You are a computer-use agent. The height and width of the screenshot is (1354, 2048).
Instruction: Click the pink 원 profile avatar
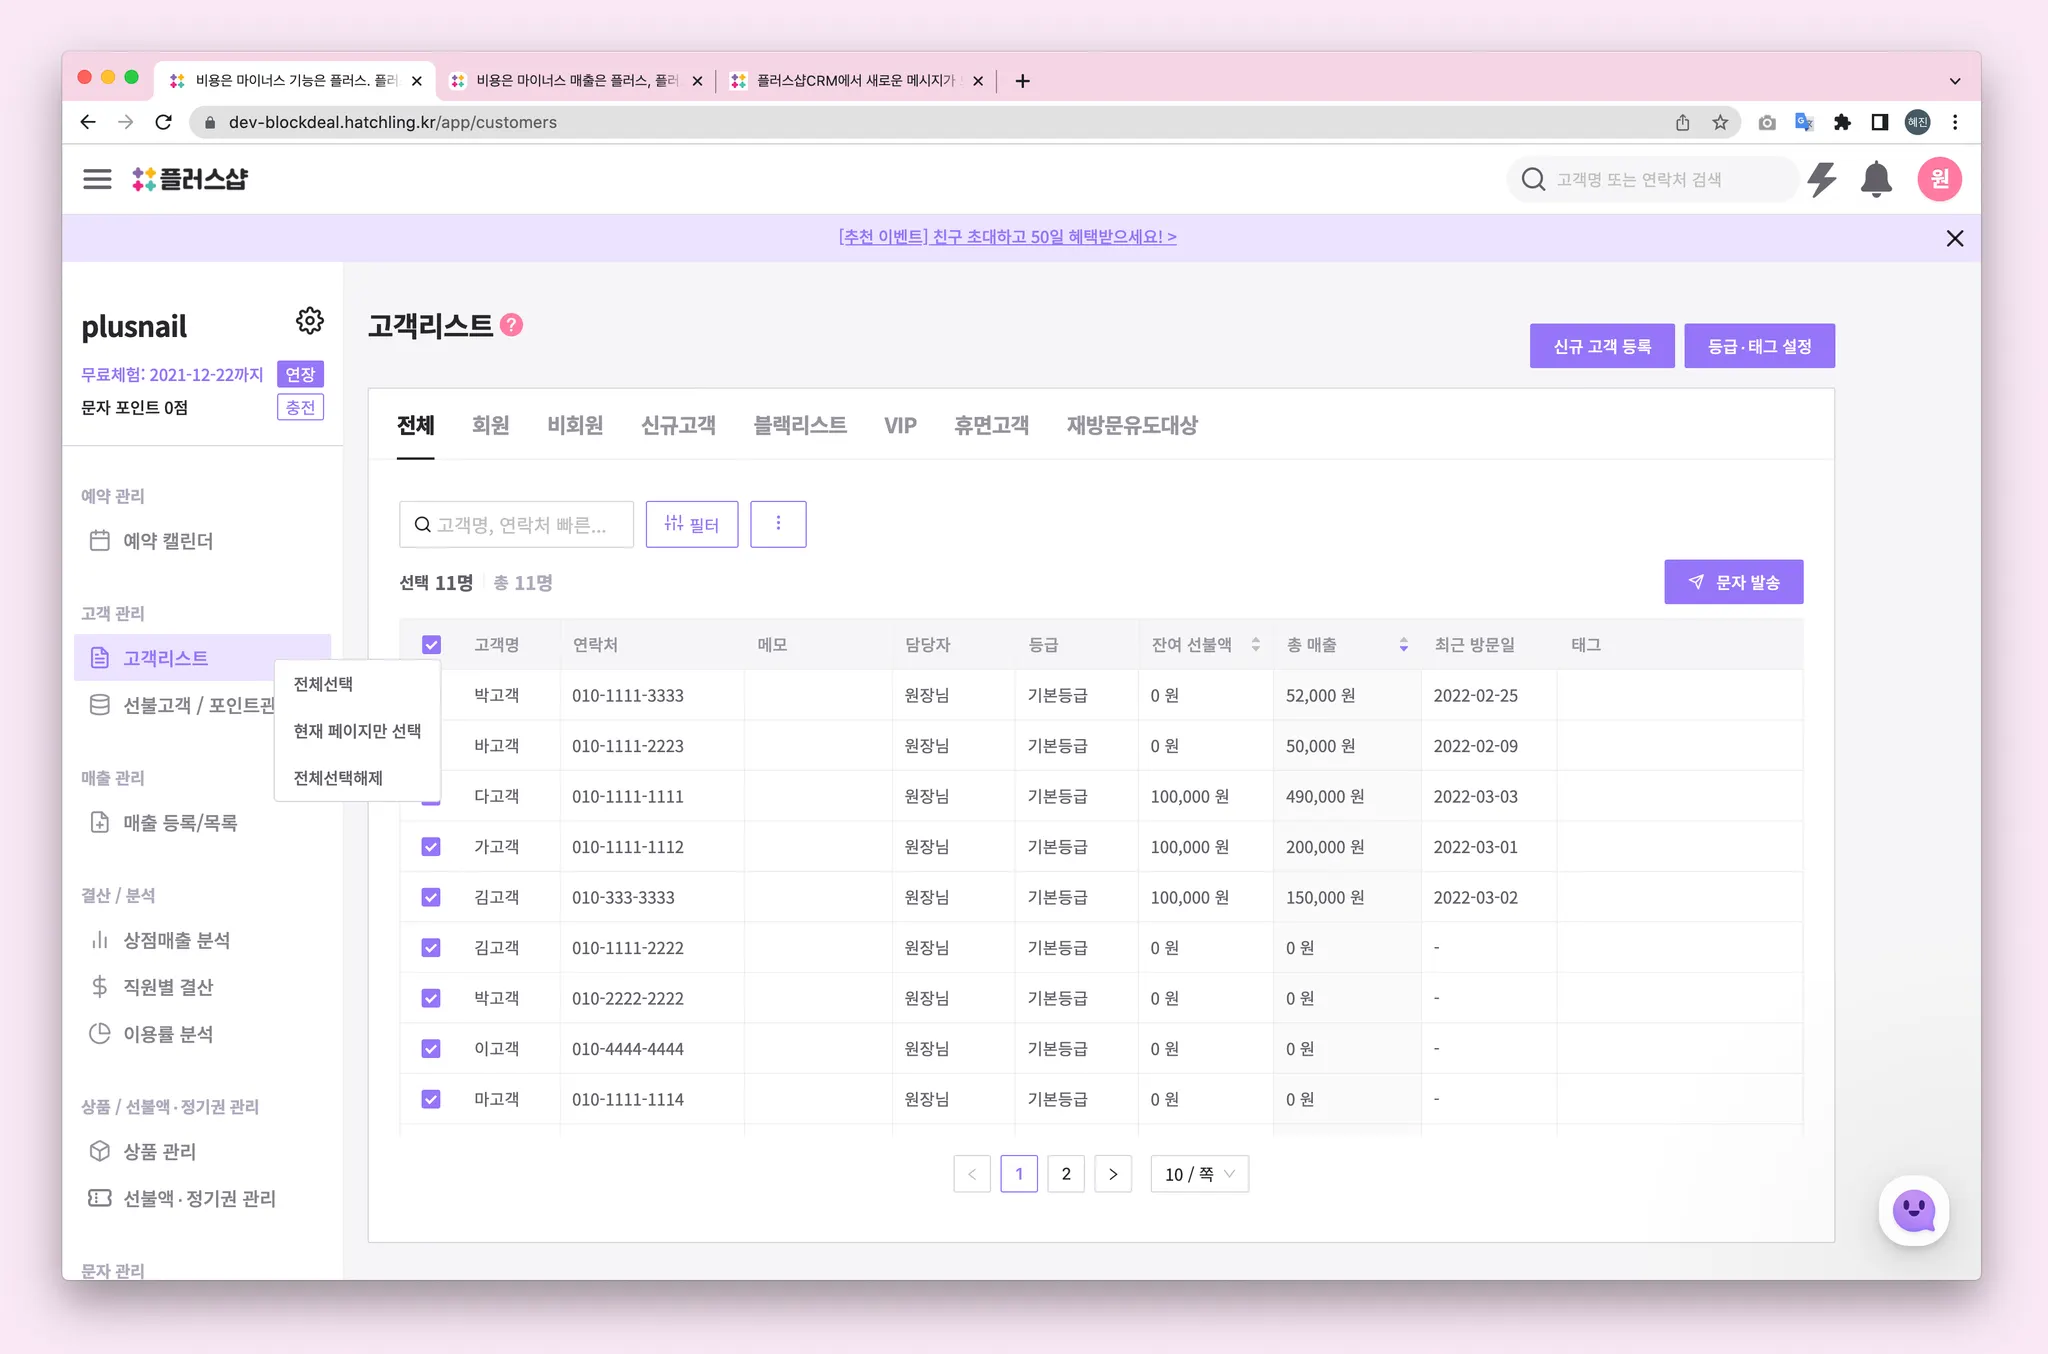click(x=1939, y=180)
